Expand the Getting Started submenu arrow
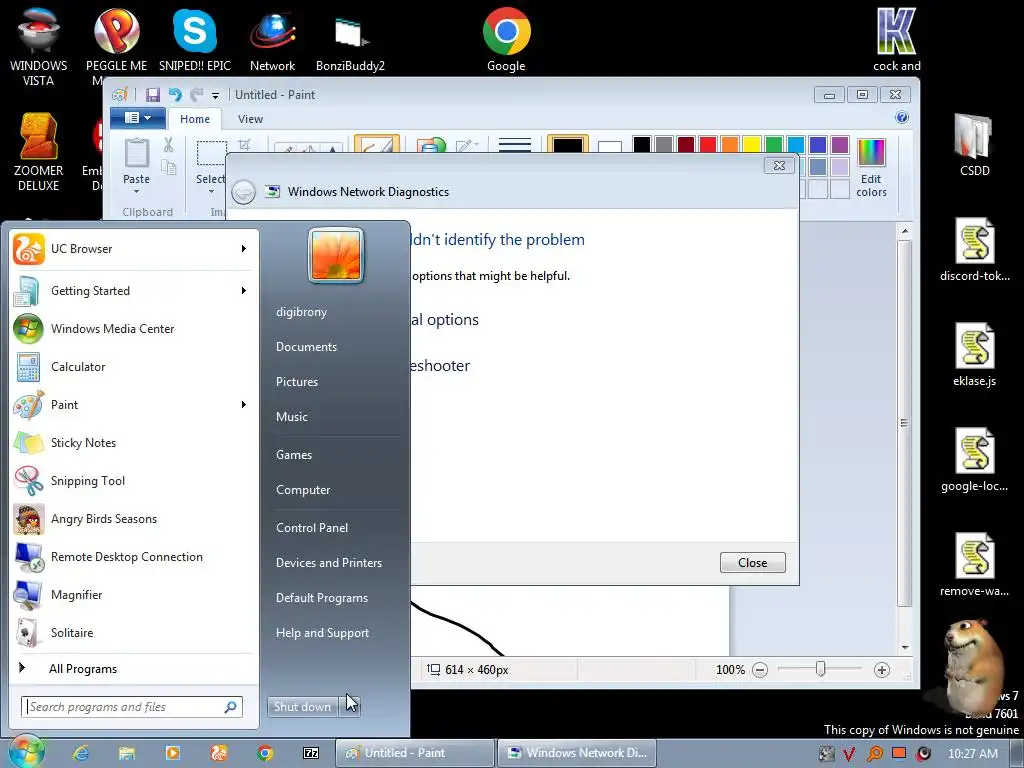1024x768 pixels. (244, 291)
